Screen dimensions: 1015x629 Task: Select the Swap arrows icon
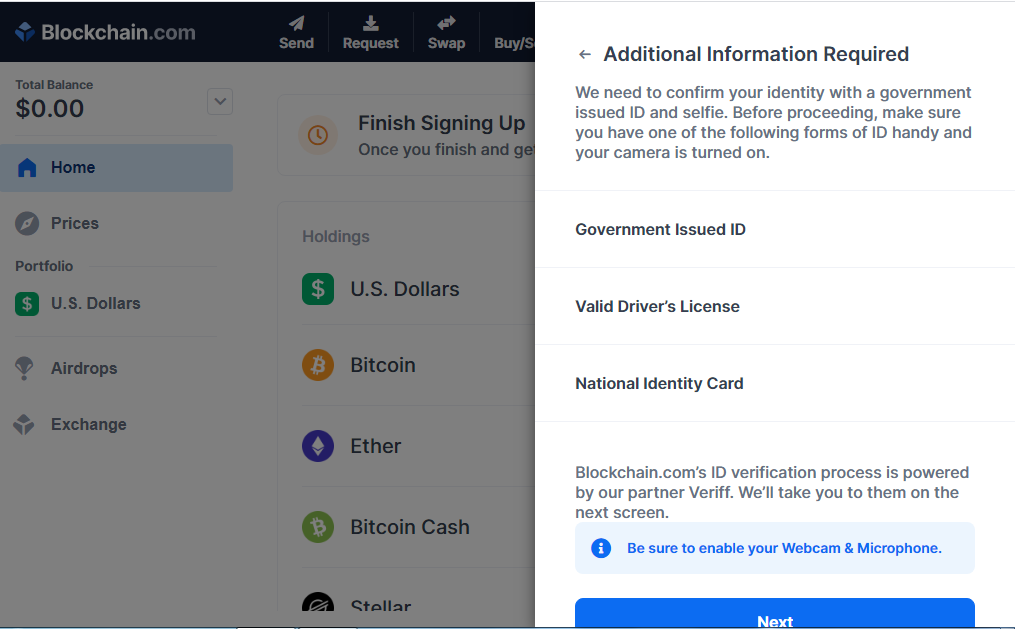pyautogui.click(x=446, y=23)
